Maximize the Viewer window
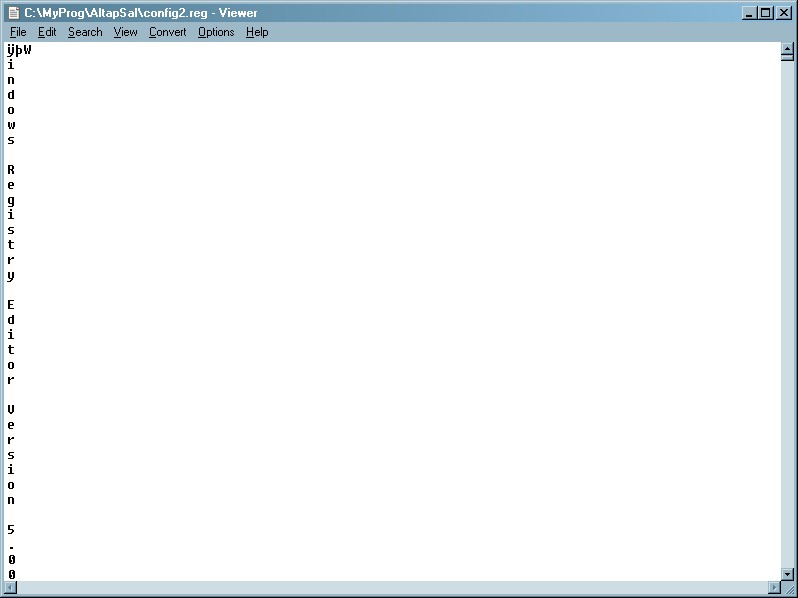Image resolution: width=798 pixels, height=598 pixels. tap(765, 13)
